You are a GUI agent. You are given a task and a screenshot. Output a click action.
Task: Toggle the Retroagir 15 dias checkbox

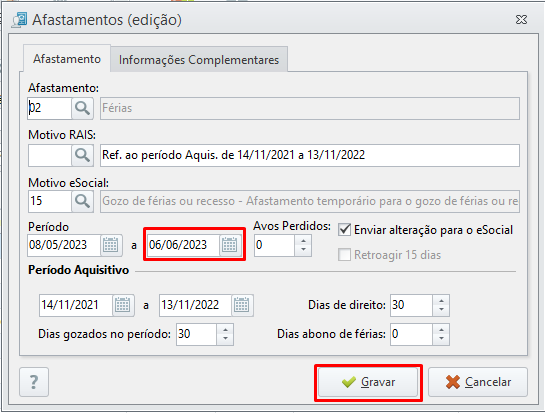point(344,255)
